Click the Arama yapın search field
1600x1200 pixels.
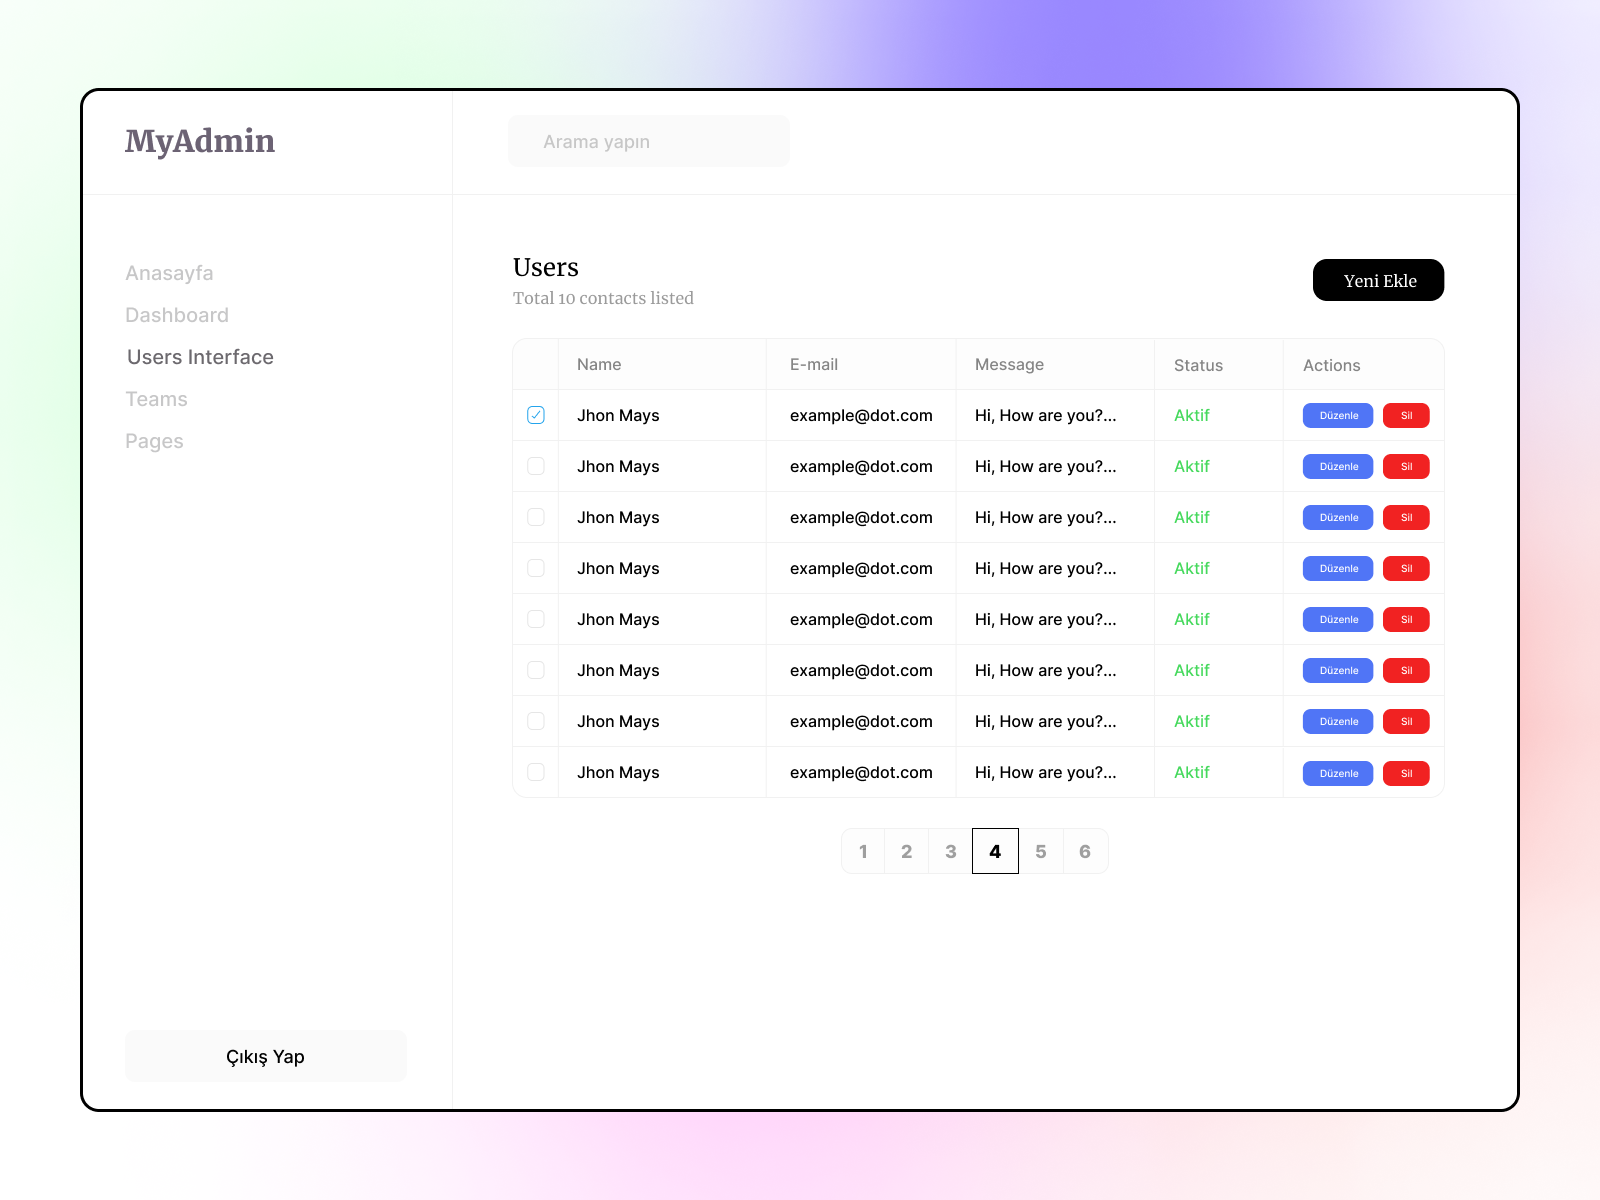648,141
